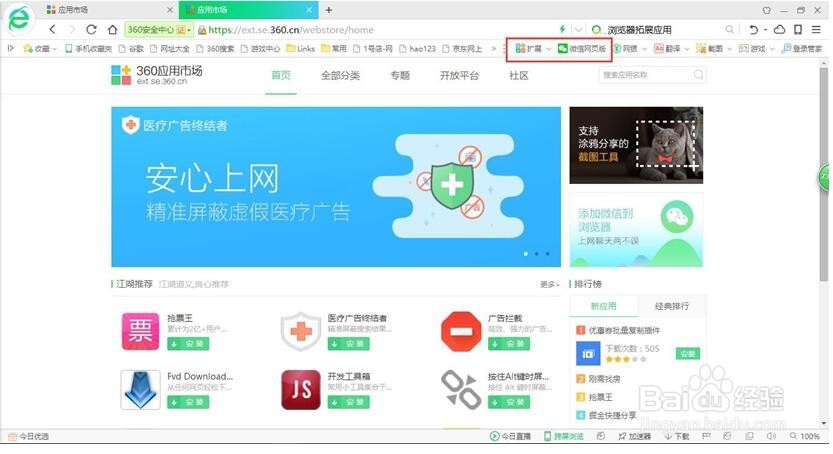Open the skin shirt icon in title bar
The image size is (833, 454).
[x=767, y=10]
